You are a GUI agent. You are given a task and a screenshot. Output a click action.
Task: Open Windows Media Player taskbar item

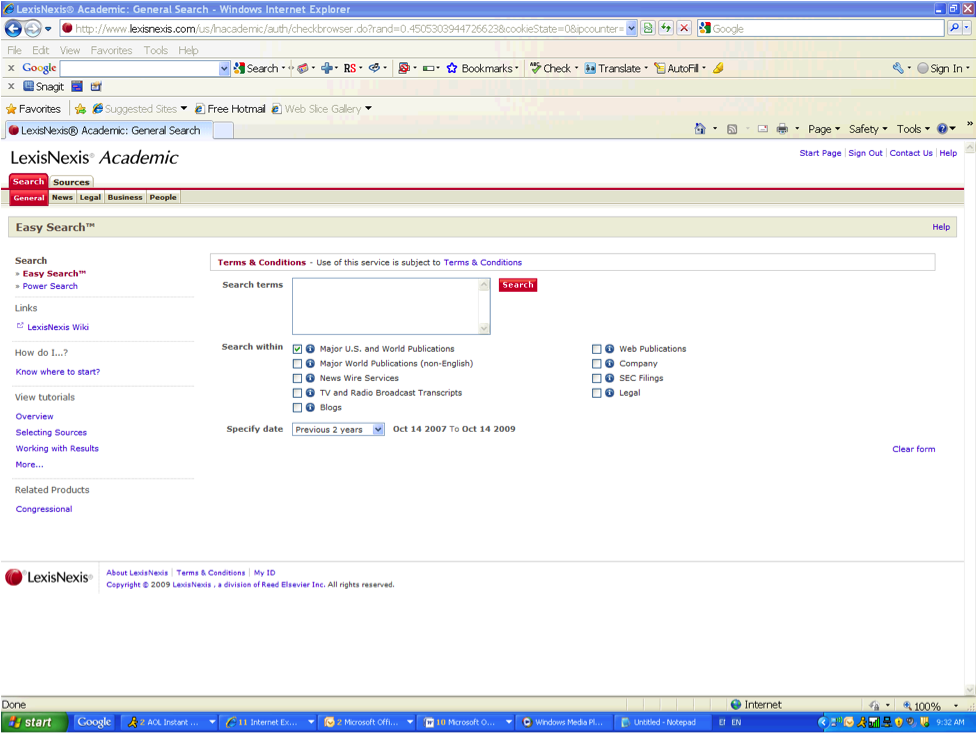pyautogui.click(x=563, y=723)
